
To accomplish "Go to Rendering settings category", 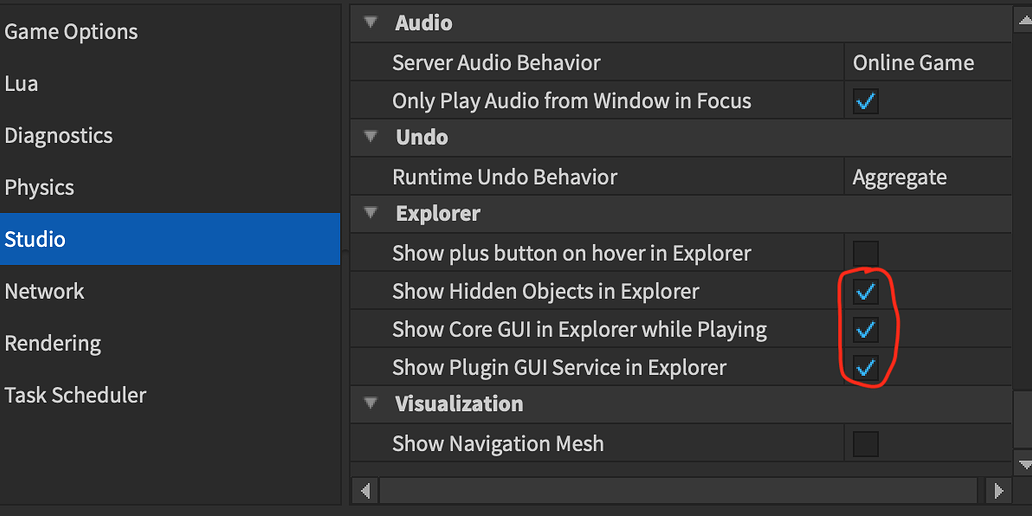I will (x=52, y=344).
